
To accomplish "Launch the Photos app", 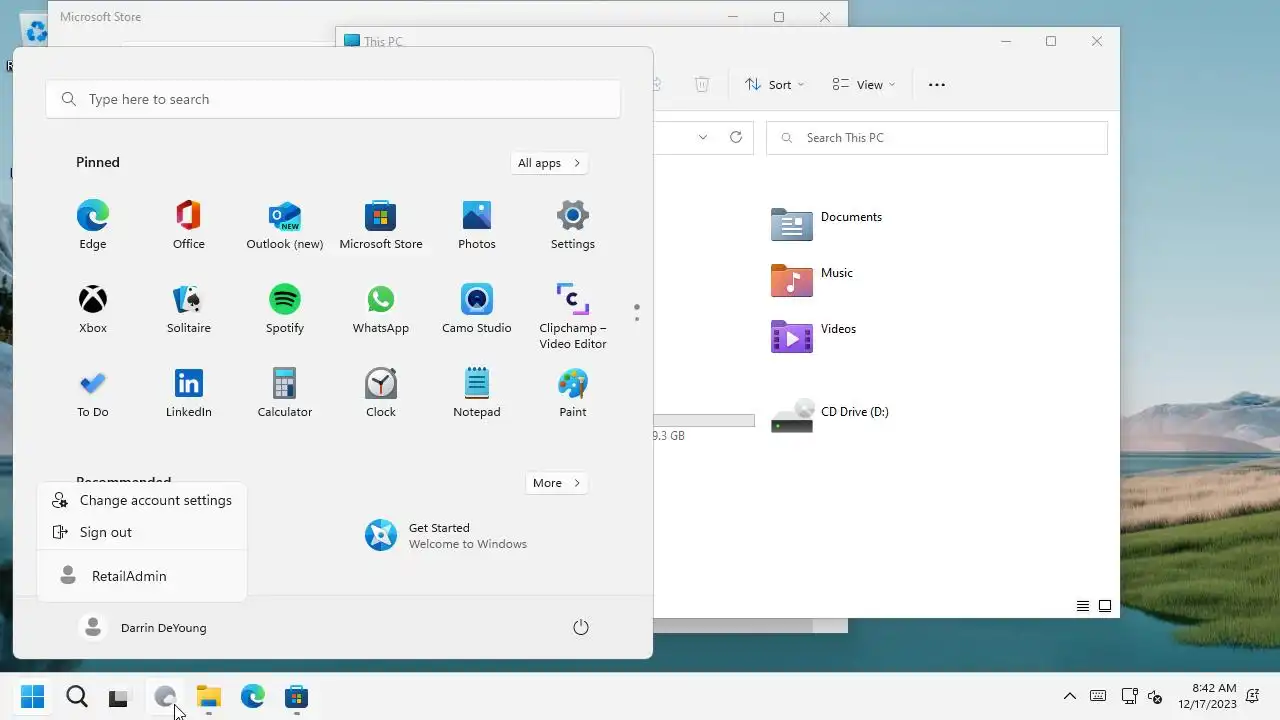I will coord(477,224).
